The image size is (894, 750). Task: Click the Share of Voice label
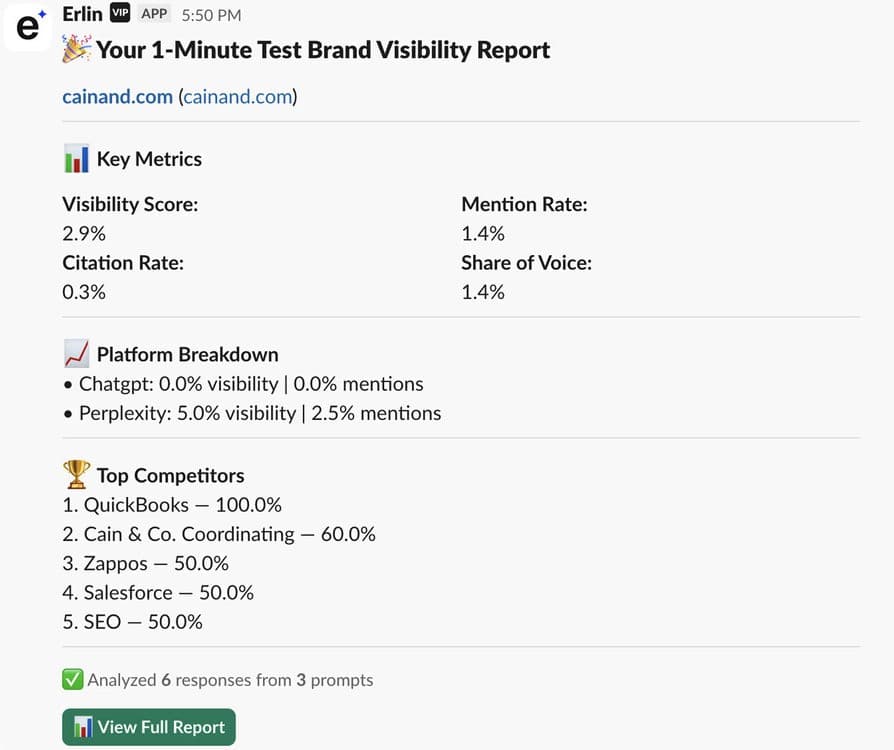click(x=526, y=262)
